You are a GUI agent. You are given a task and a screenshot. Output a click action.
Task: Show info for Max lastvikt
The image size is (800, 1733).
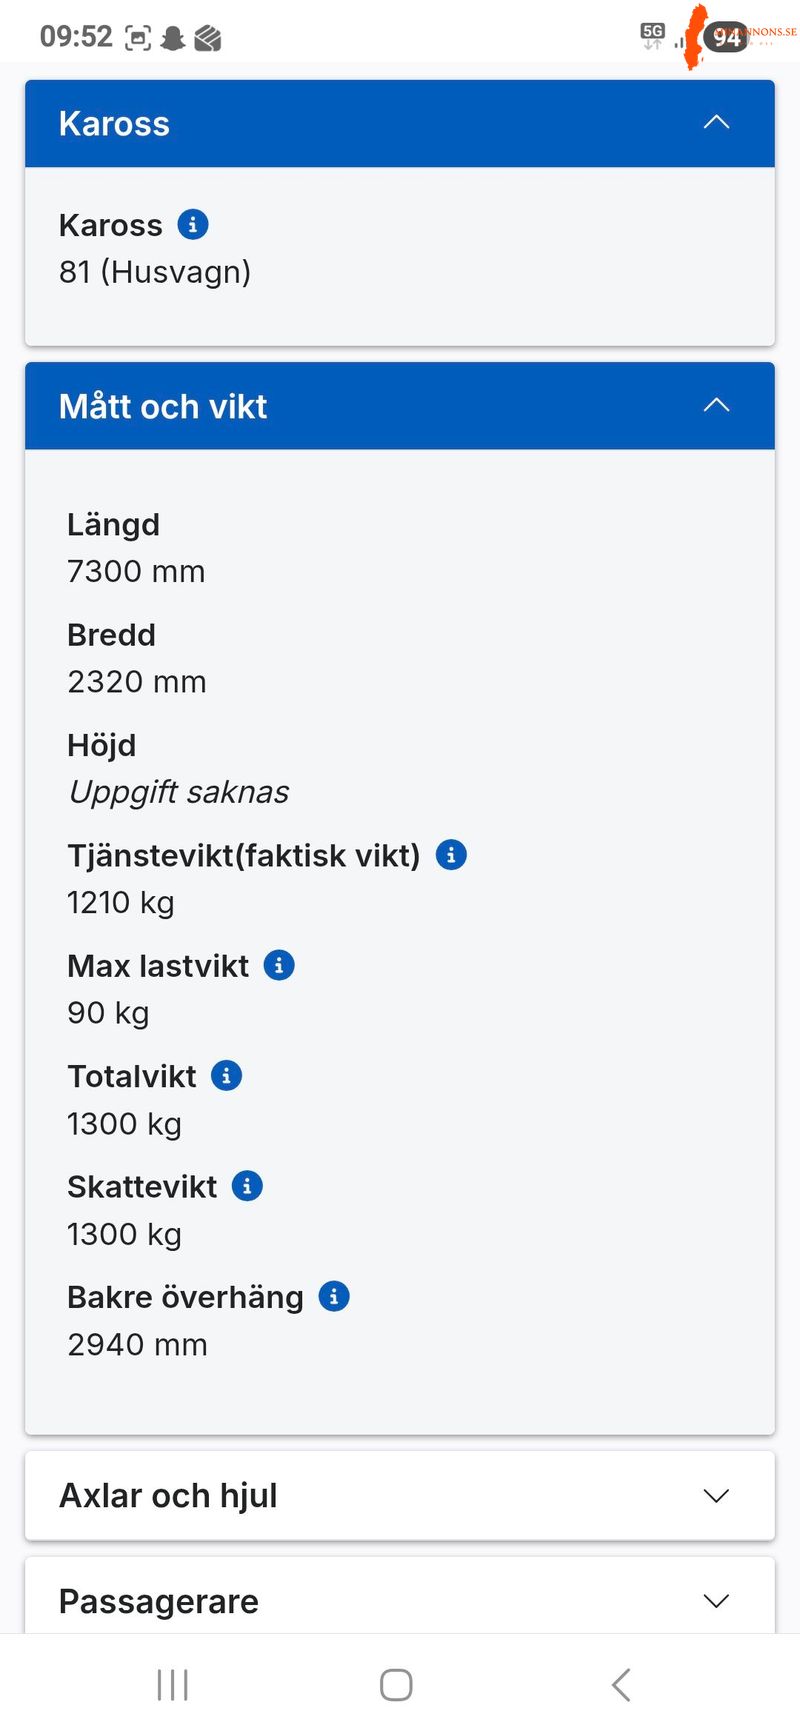pyautogui.click(x=278, y=964)
